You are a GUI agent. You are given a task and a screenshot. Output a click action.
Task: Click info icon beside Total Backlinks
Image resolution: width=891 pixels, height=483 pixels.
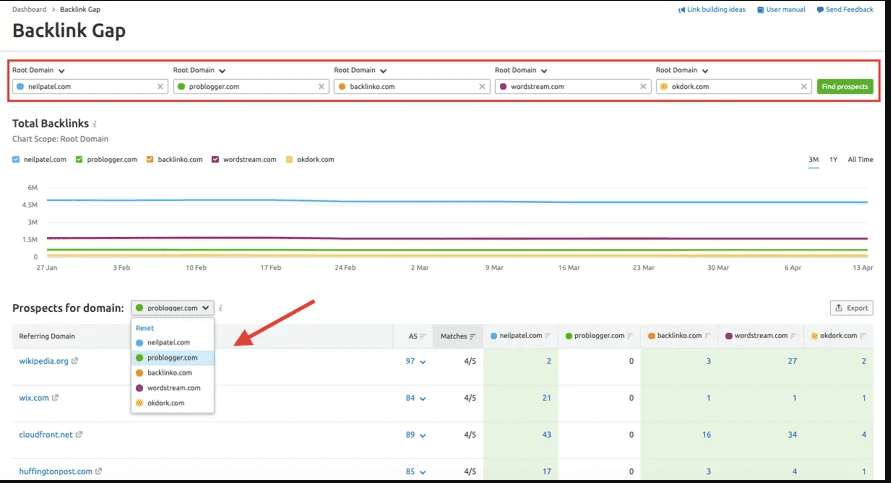point(95,124)
